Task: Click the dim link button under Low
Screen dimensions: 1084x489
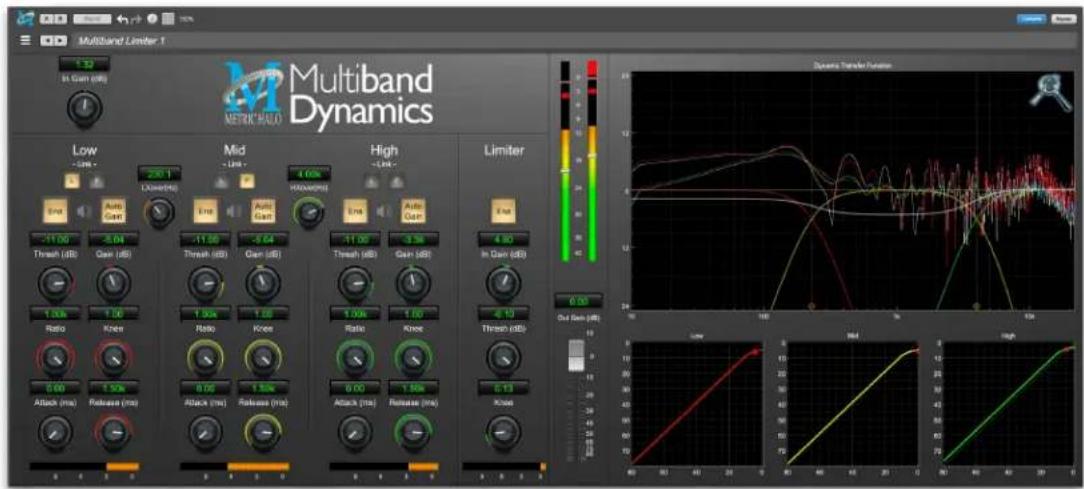Action: click(x=96, y=181)
